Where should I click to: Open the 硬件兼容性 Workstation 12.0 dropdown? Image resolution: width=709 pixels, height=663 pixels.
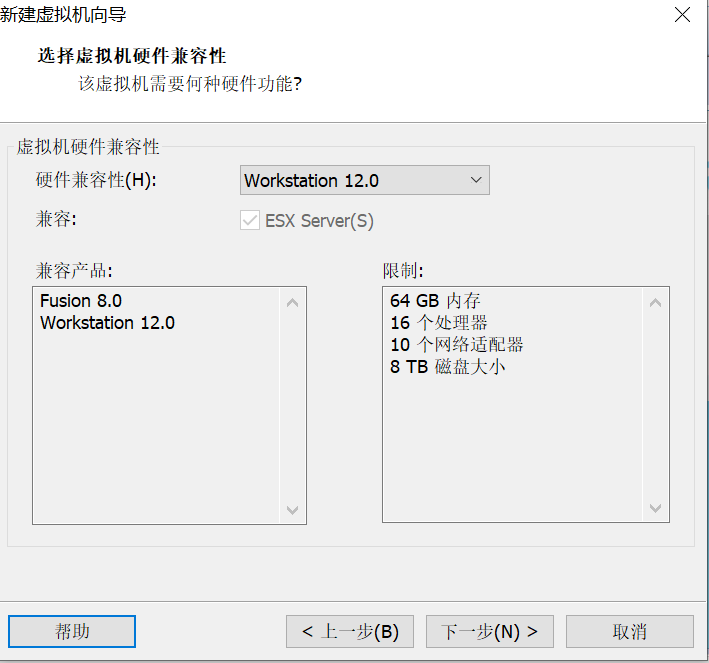[365, 181]
